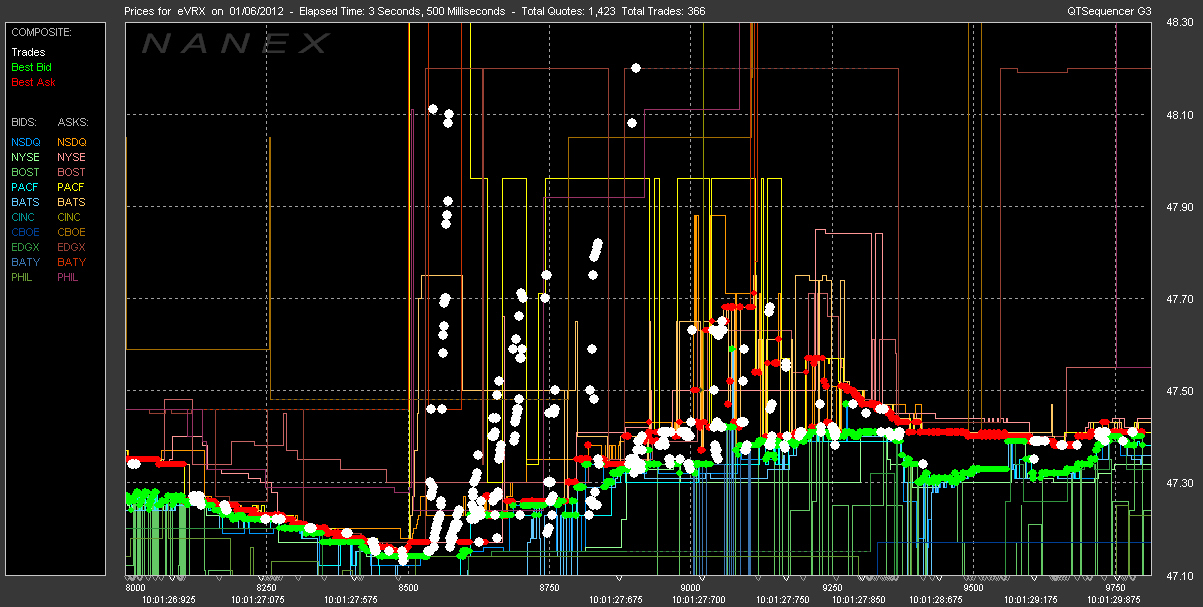Click the 47.50 price axis label
Viewport: 1203px width, 607px height.
(x=1179, y=390)
